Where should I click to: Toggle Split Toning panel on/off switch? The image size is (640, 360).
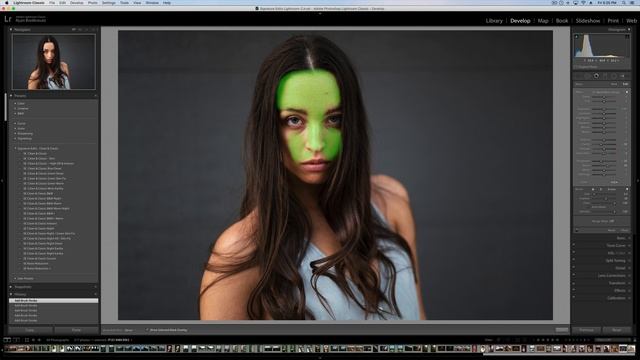574,260
